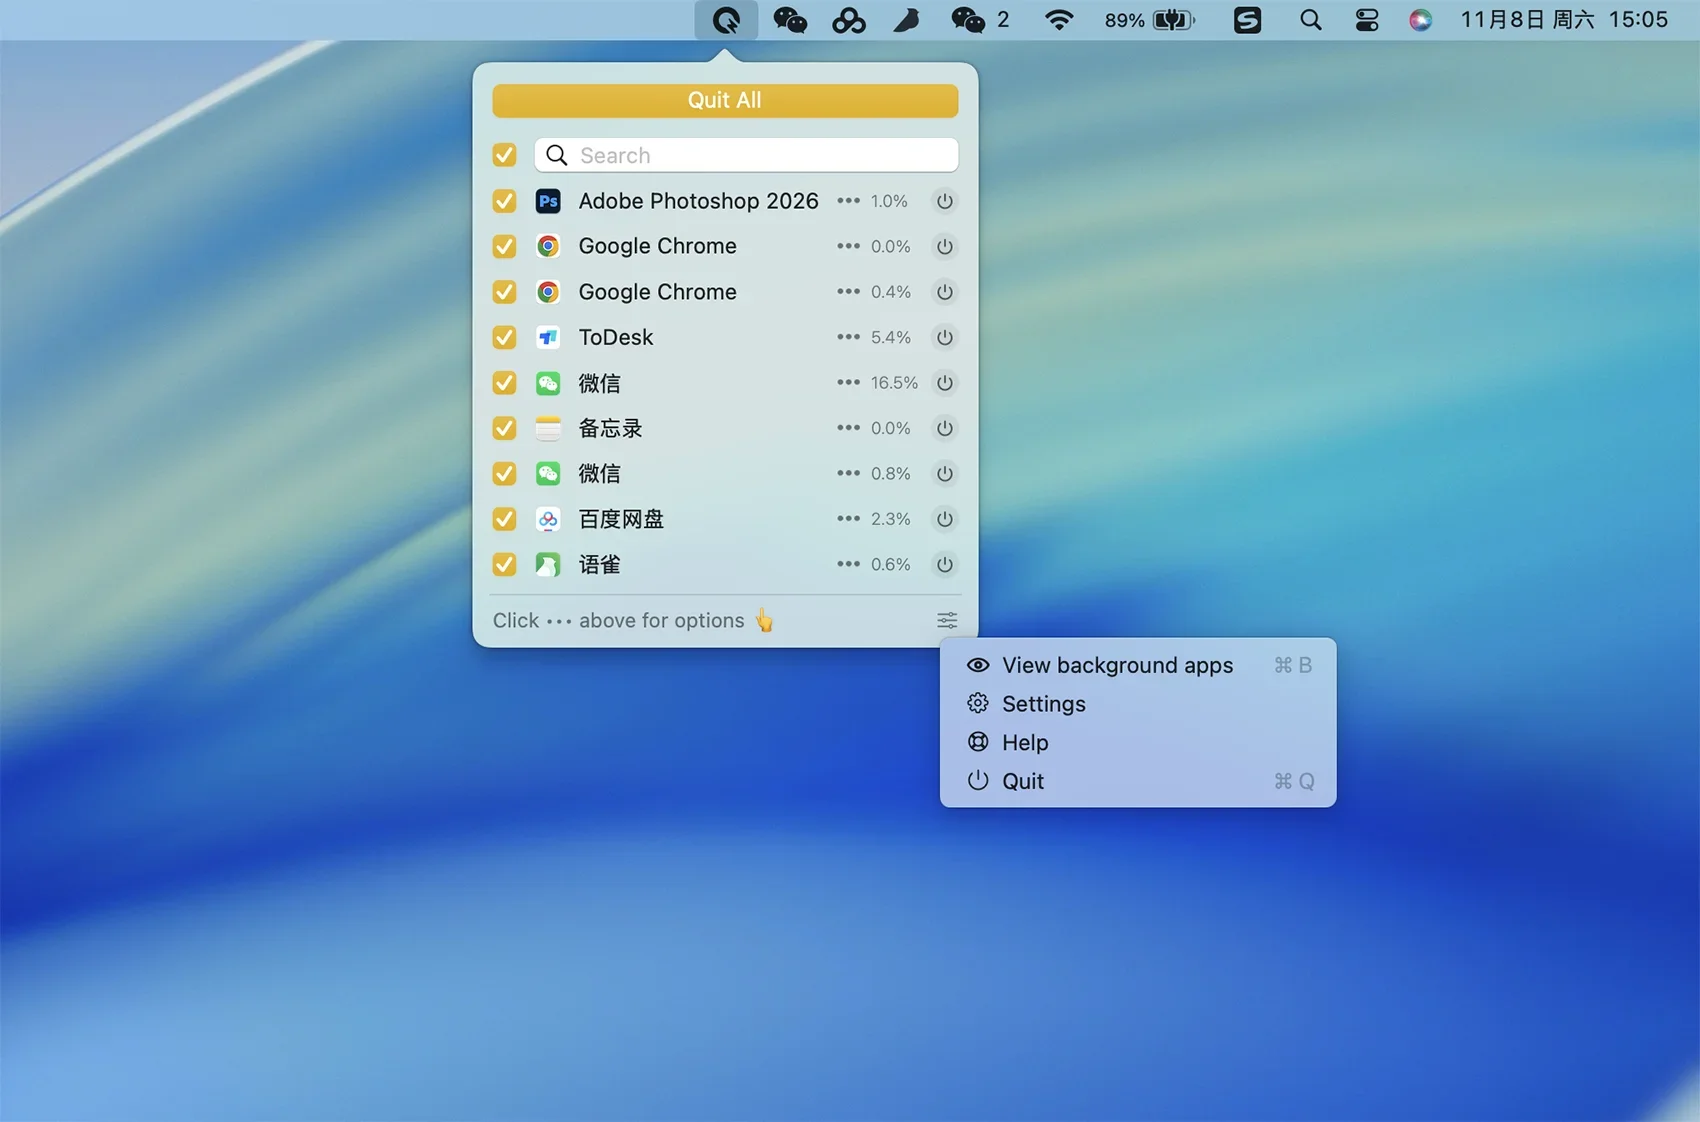Open Settings from the popup menu
The width and height of the screenshot is (1700, 1122).
pos(1043,704)
